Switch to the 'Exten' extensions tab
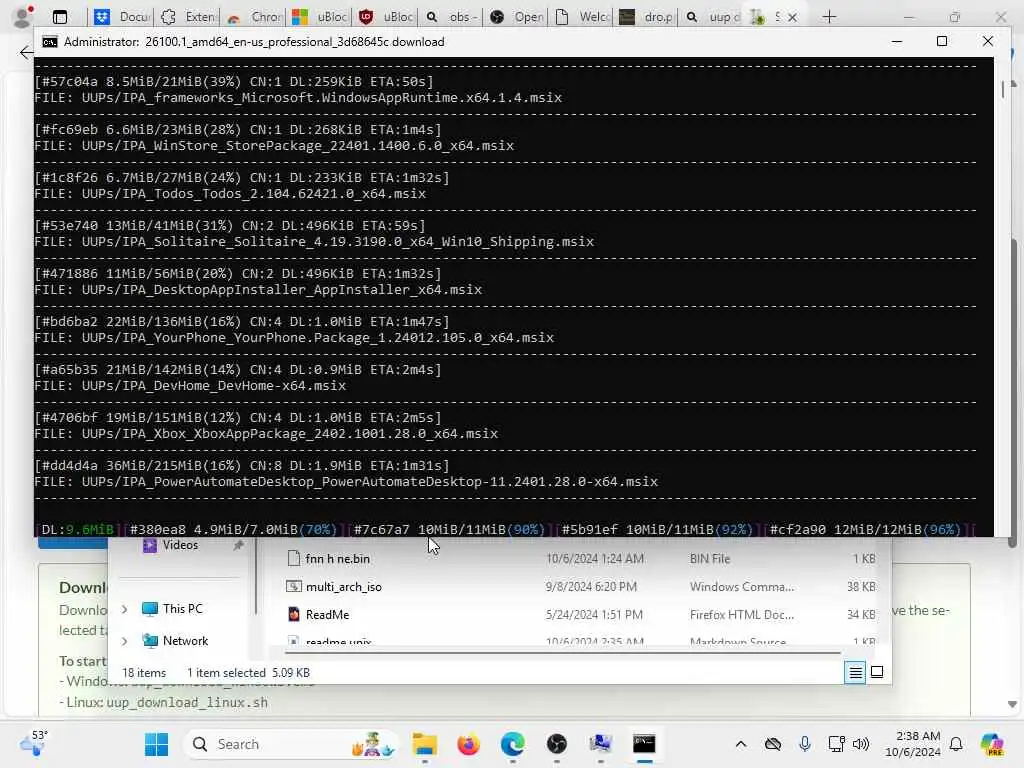Screen dimensions: 1024x768 point(188,17)
